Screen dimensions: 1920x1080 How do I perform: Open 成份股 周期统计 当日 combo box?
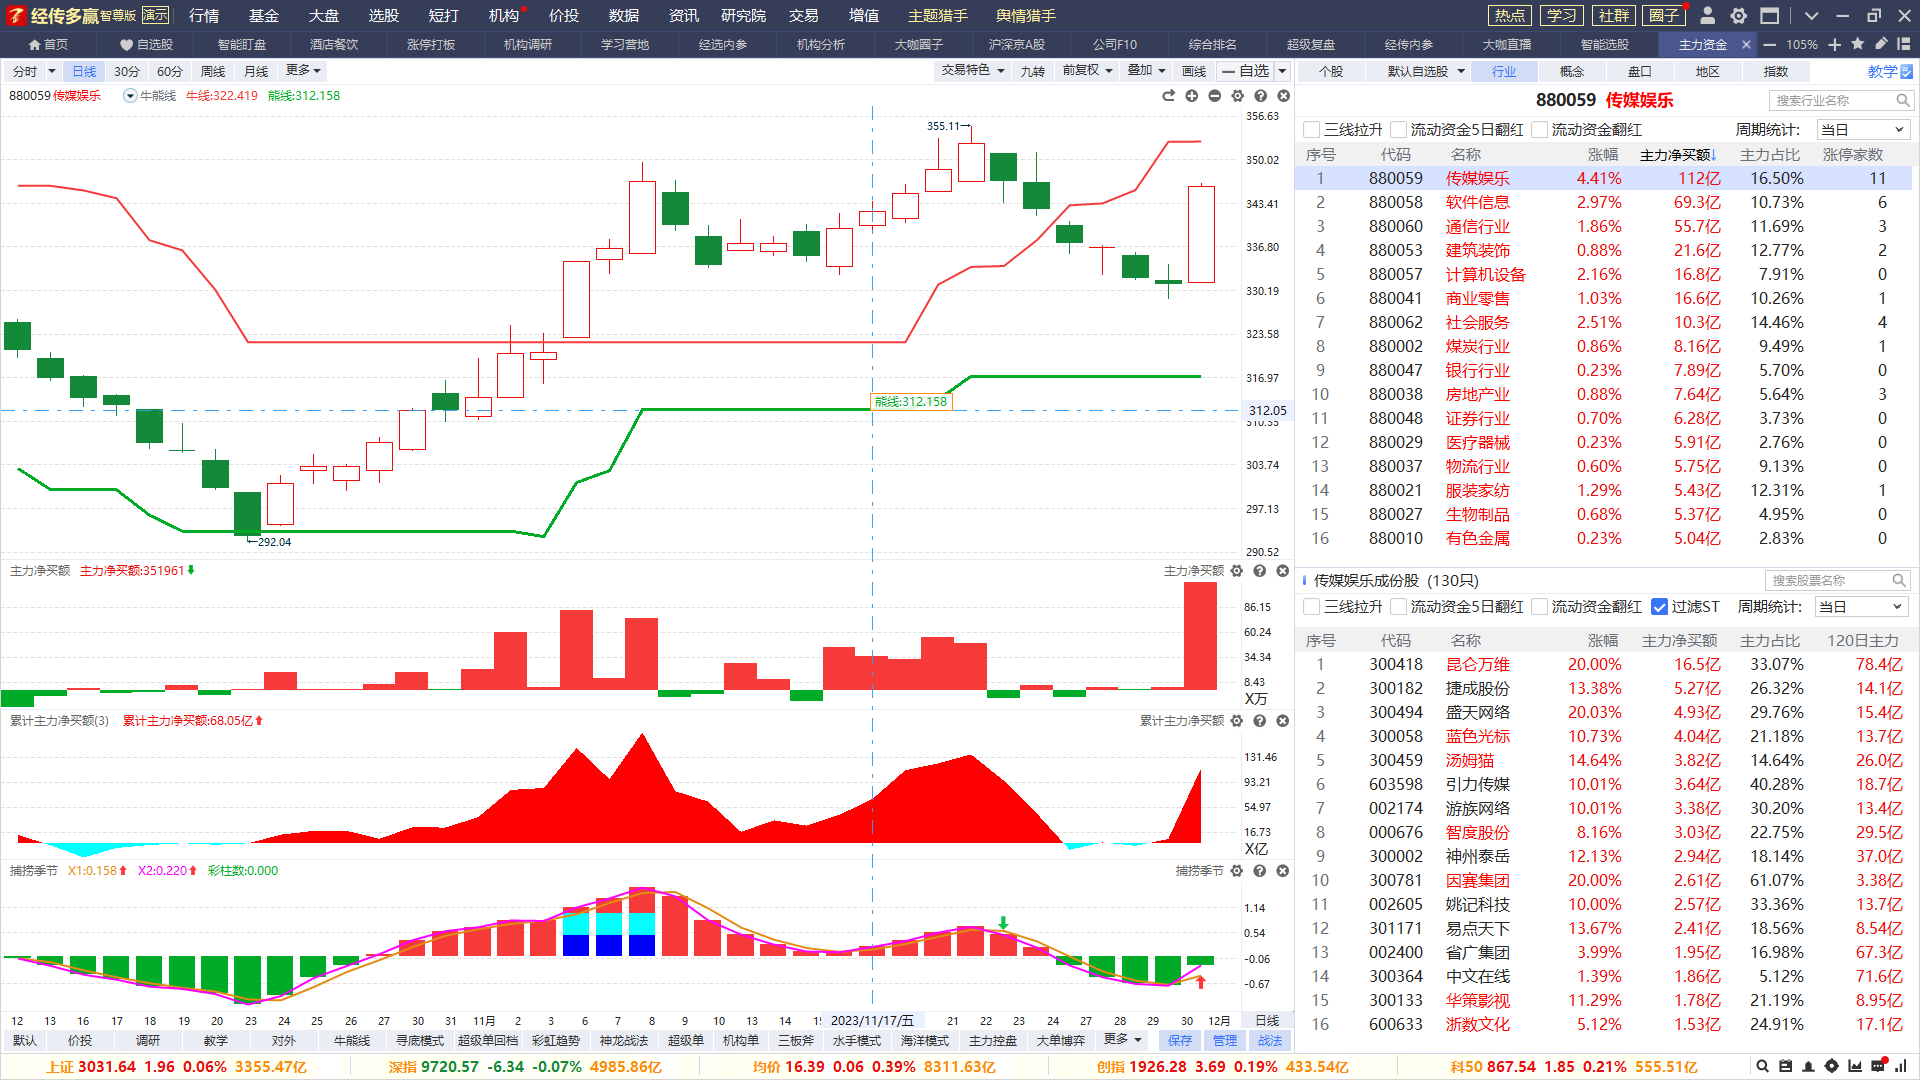(x=1861, y=607)
